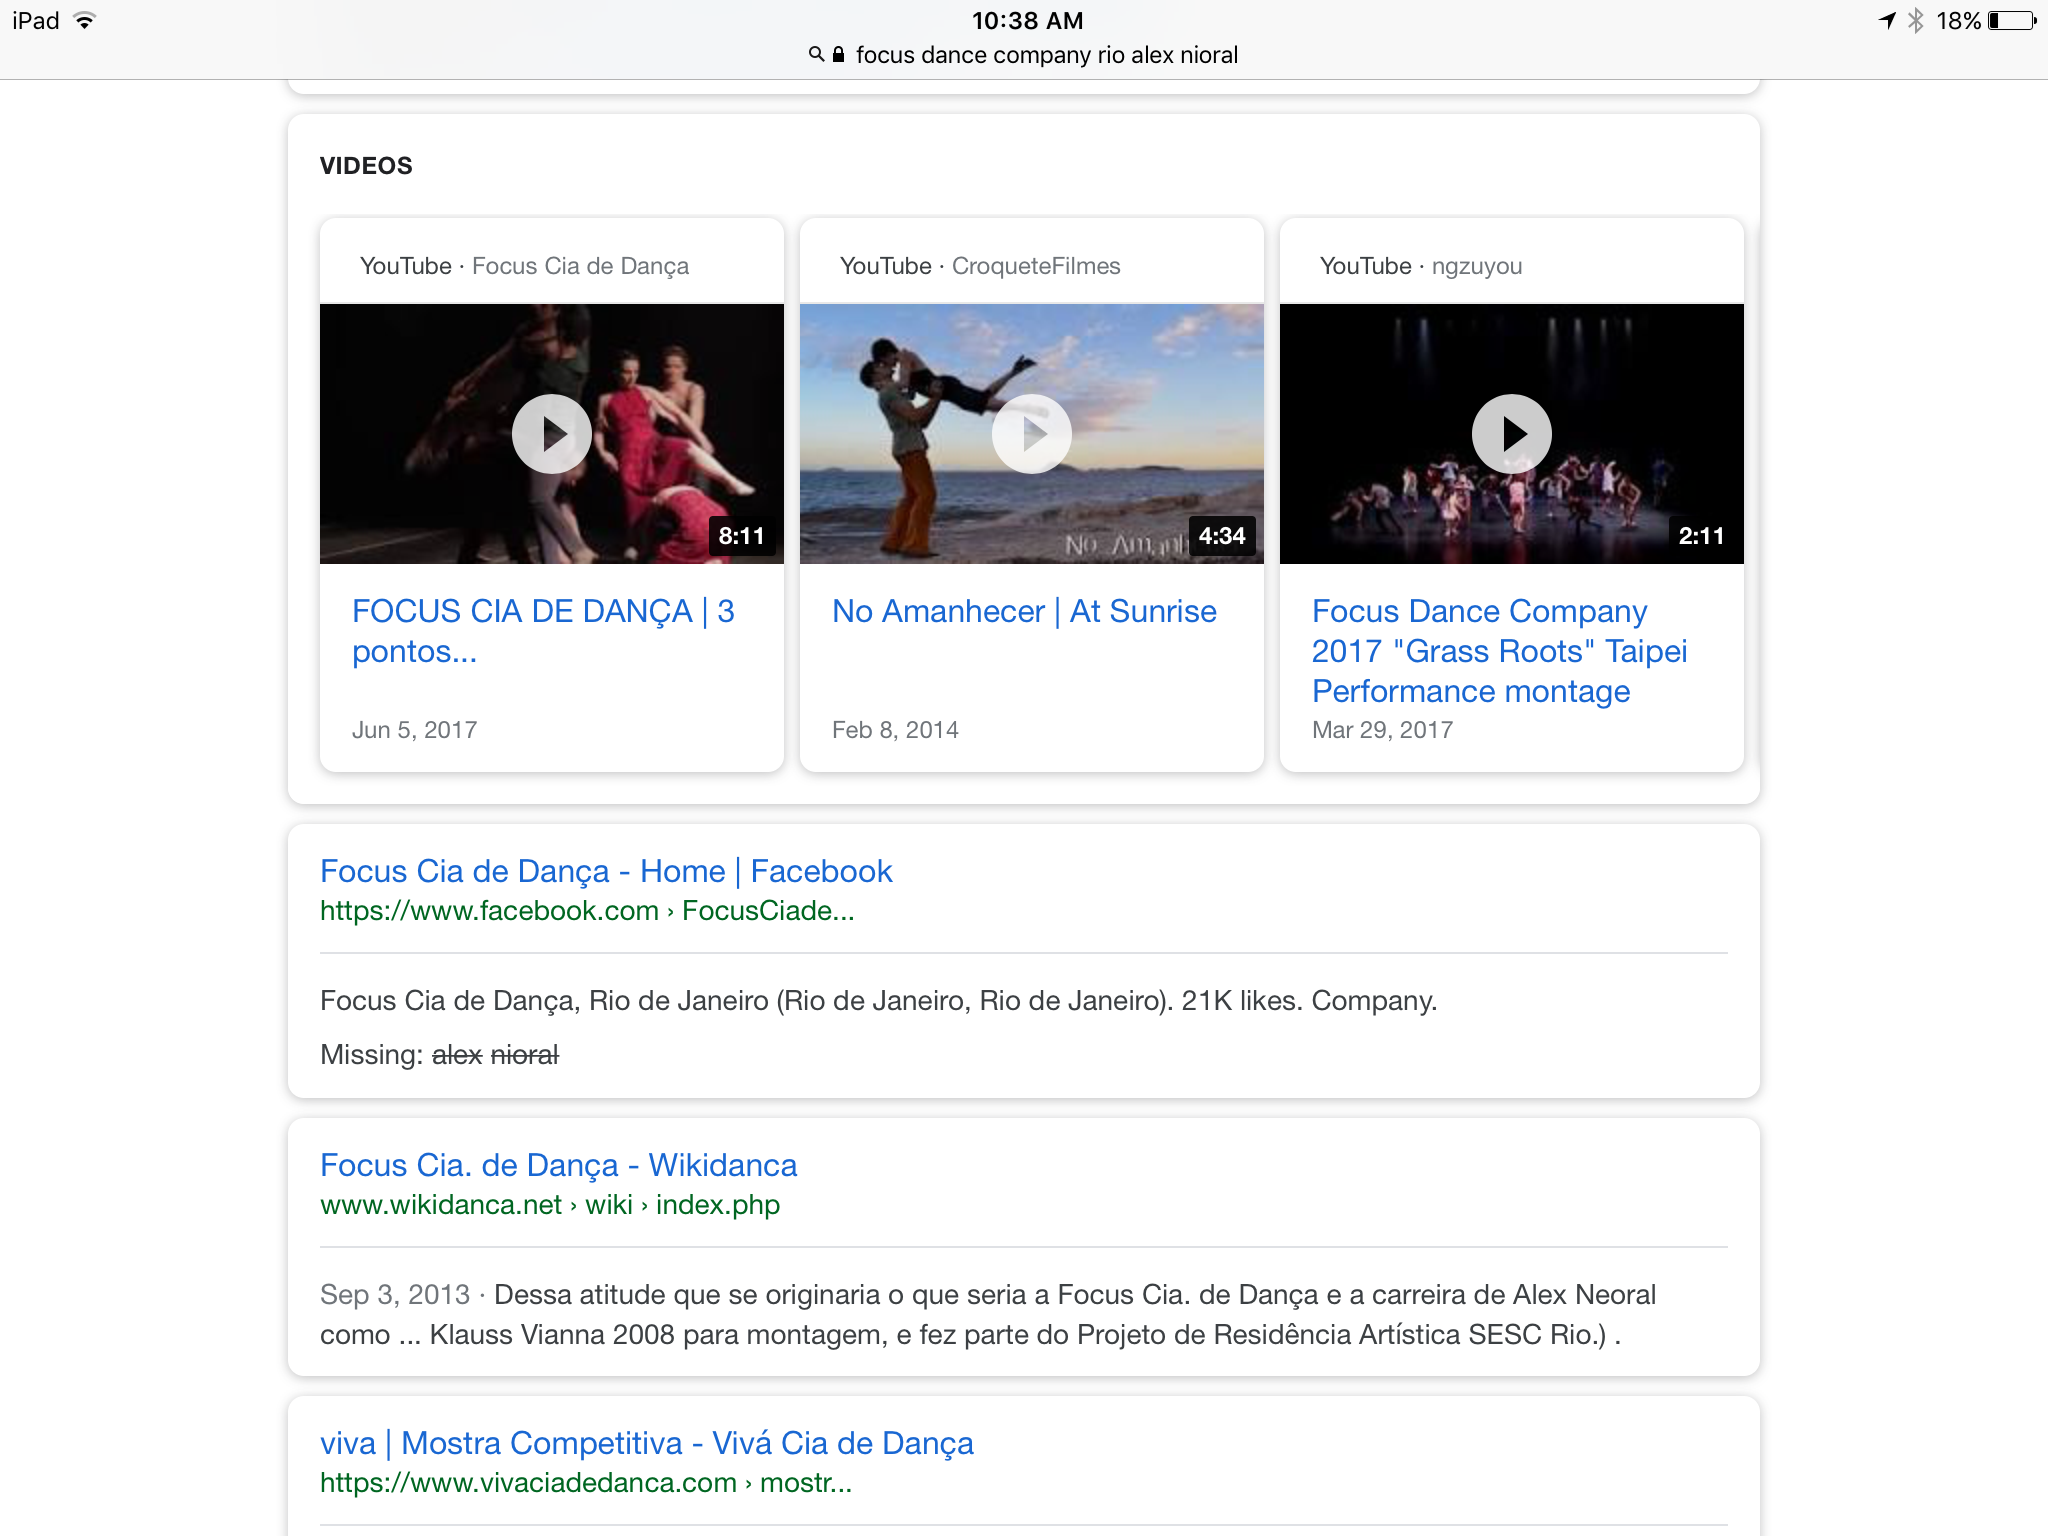Tap the vivaciadedanca.com URL
2048x1536 pixels.
coord(586,1483)
